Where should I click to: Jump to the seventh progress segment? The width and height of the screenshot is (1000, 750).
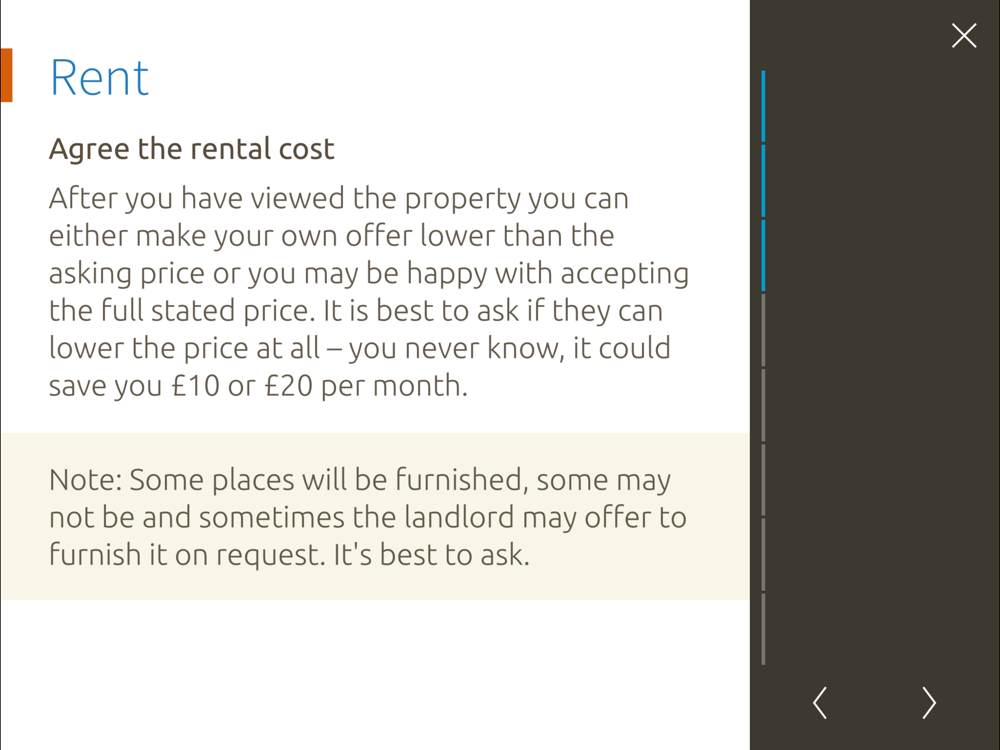pyautogui.click(x=764, y=554)
